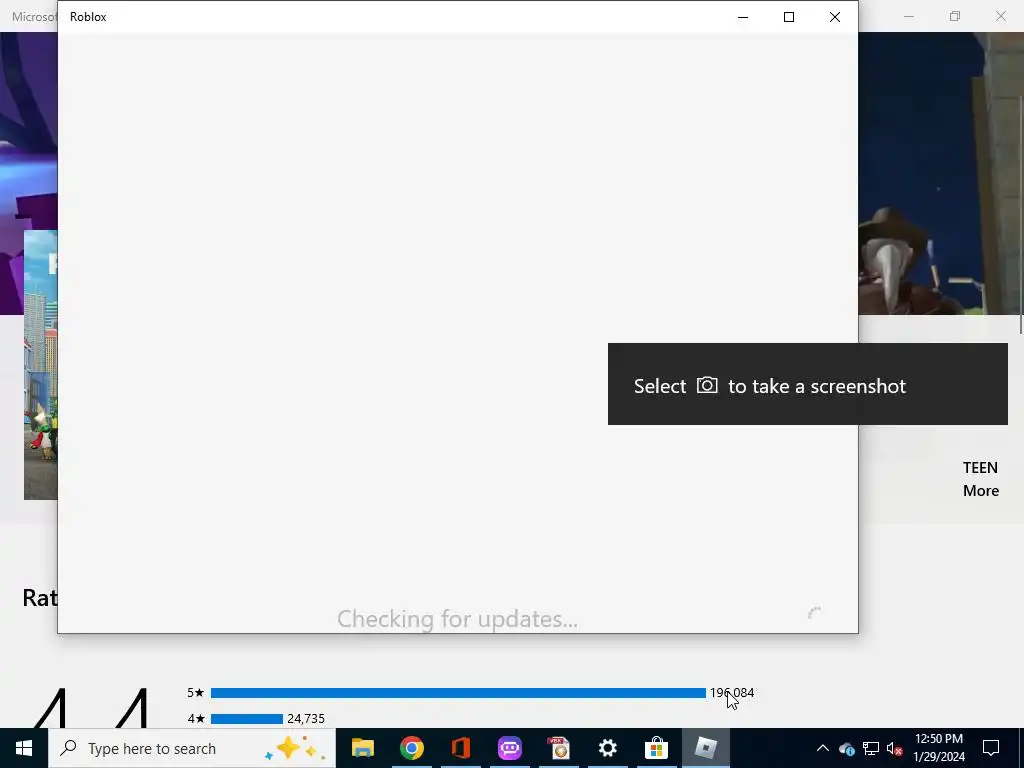Open the network status tray icon
Viewport: 1024px width, 768px height.
(871, 748)
